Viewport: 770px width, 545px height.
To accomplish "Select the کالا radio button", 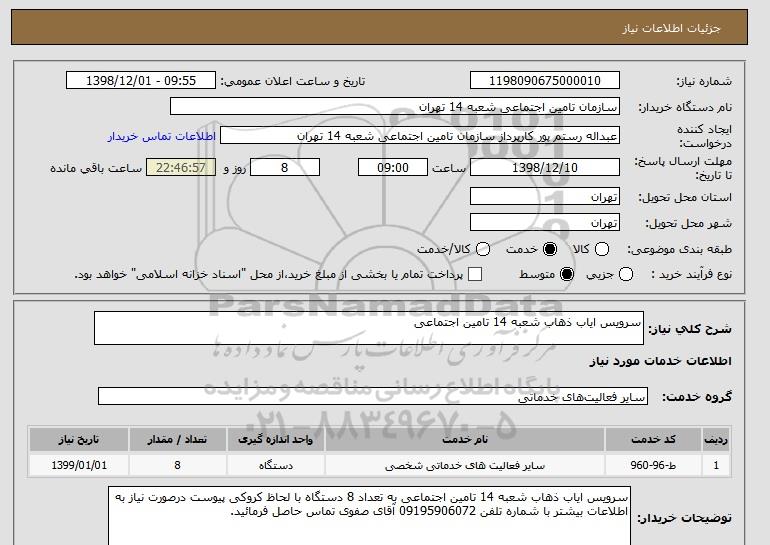I will [602, 249].
